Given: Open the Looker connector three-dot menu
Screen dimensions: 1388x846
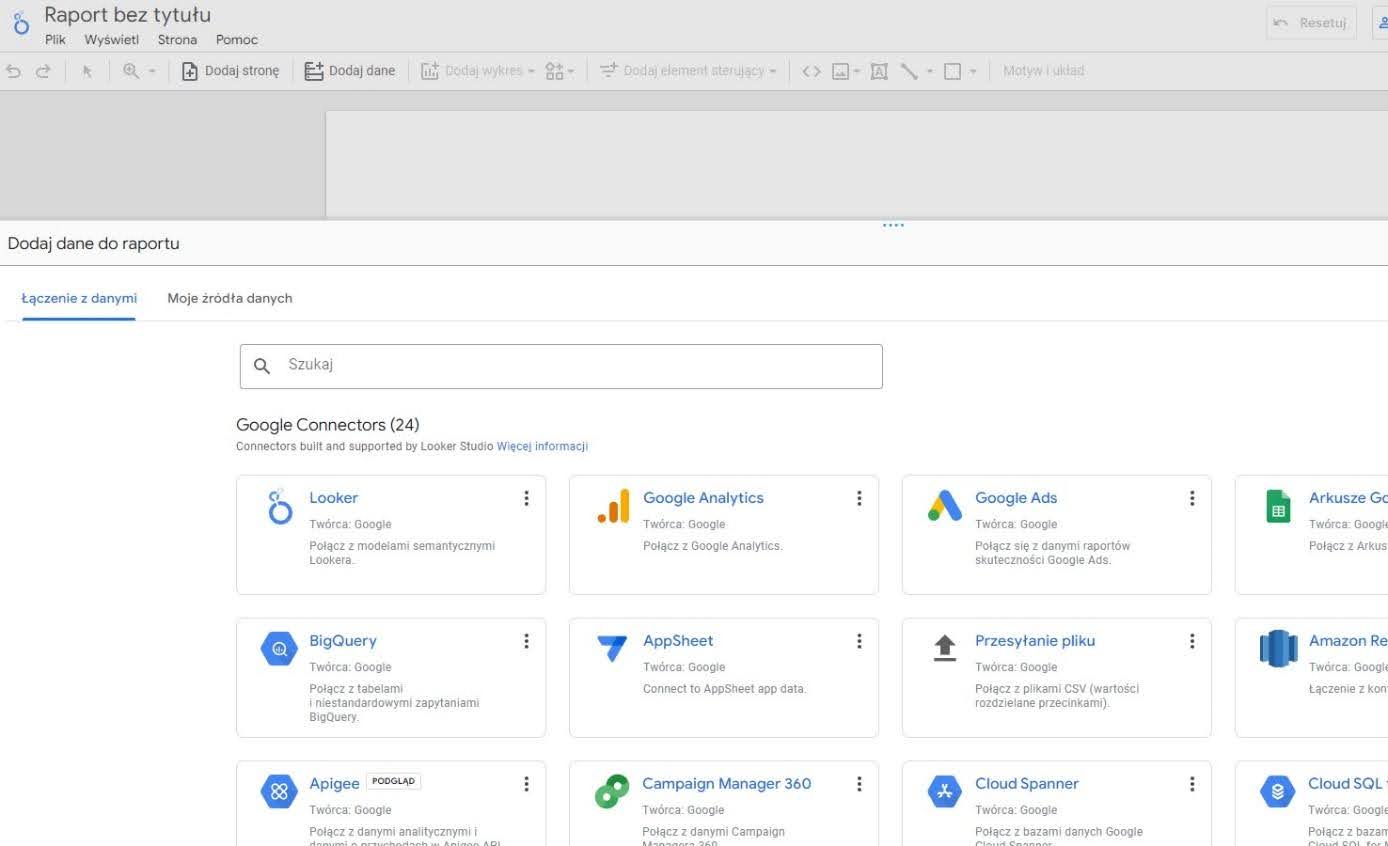Looking at the screenshot, I should [x=526, y=498].
